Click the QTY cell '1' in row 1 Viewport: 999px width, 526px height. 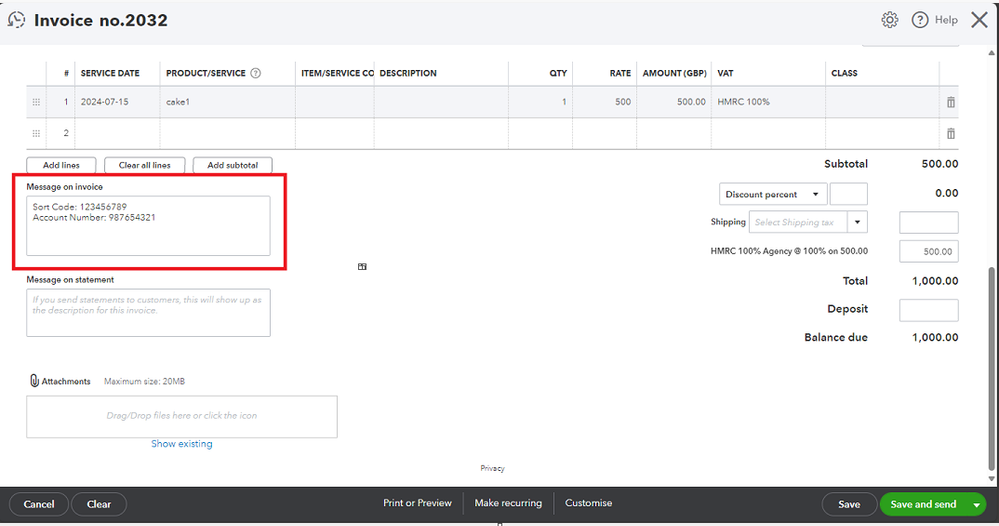coord(540,102)
